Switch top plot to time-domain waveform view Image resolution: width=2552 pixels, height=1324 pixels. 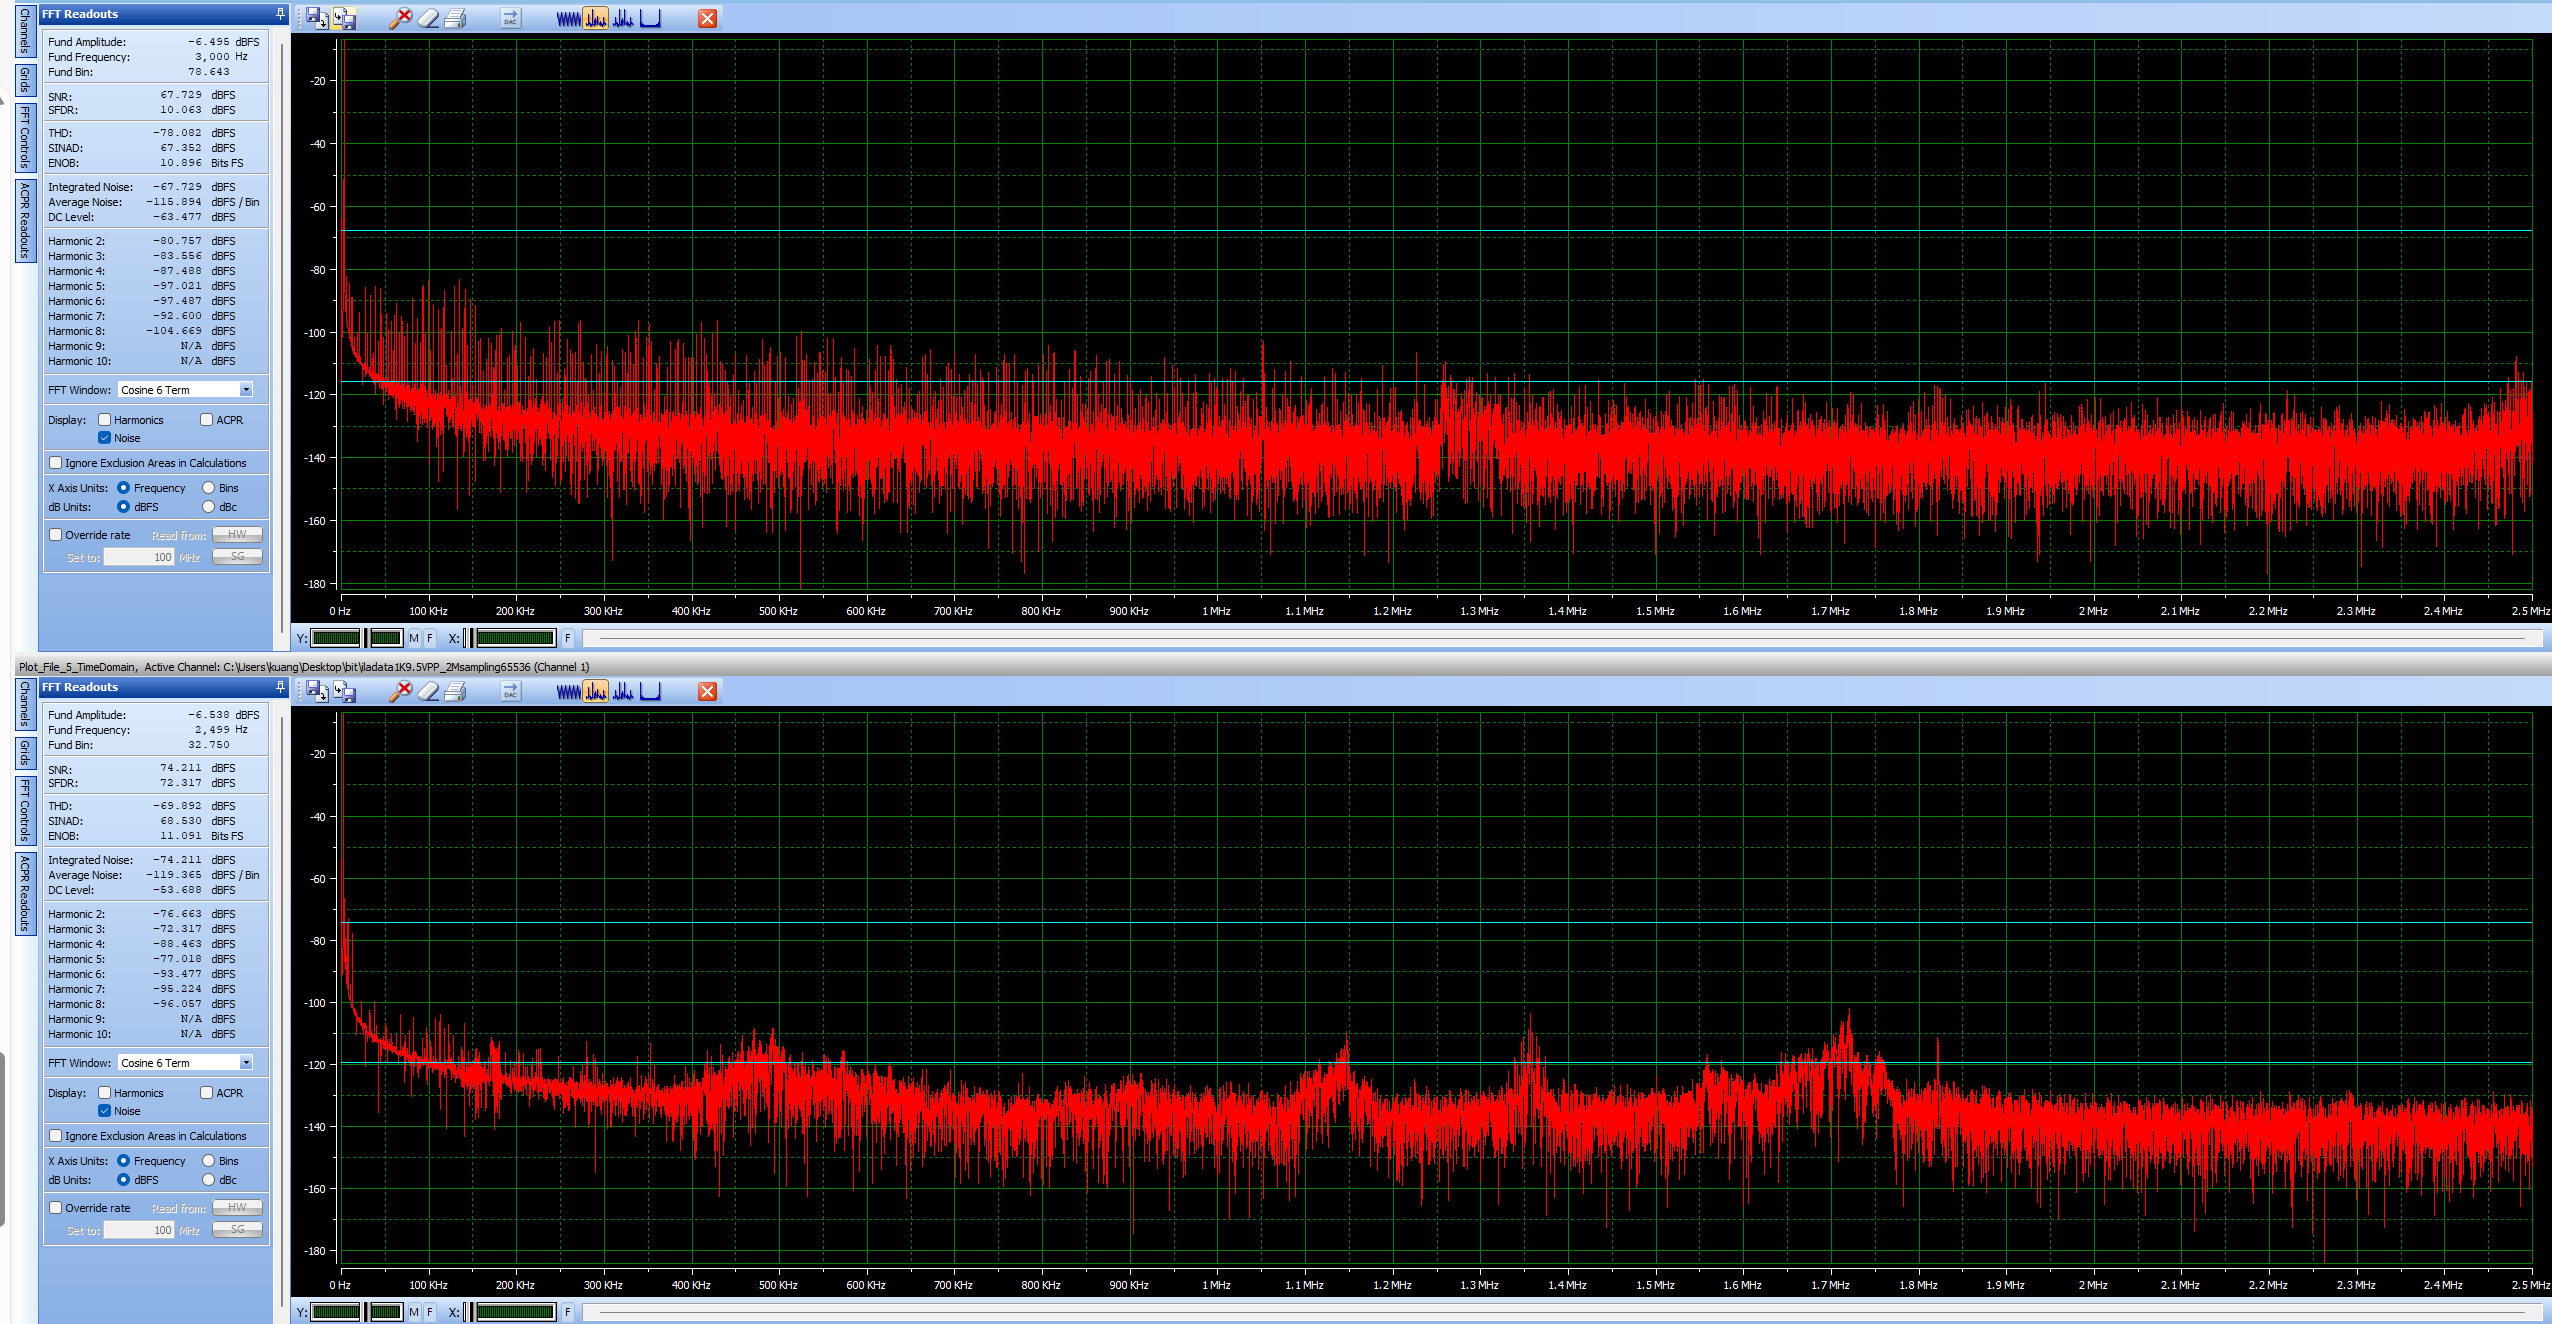tap(568, 18)
